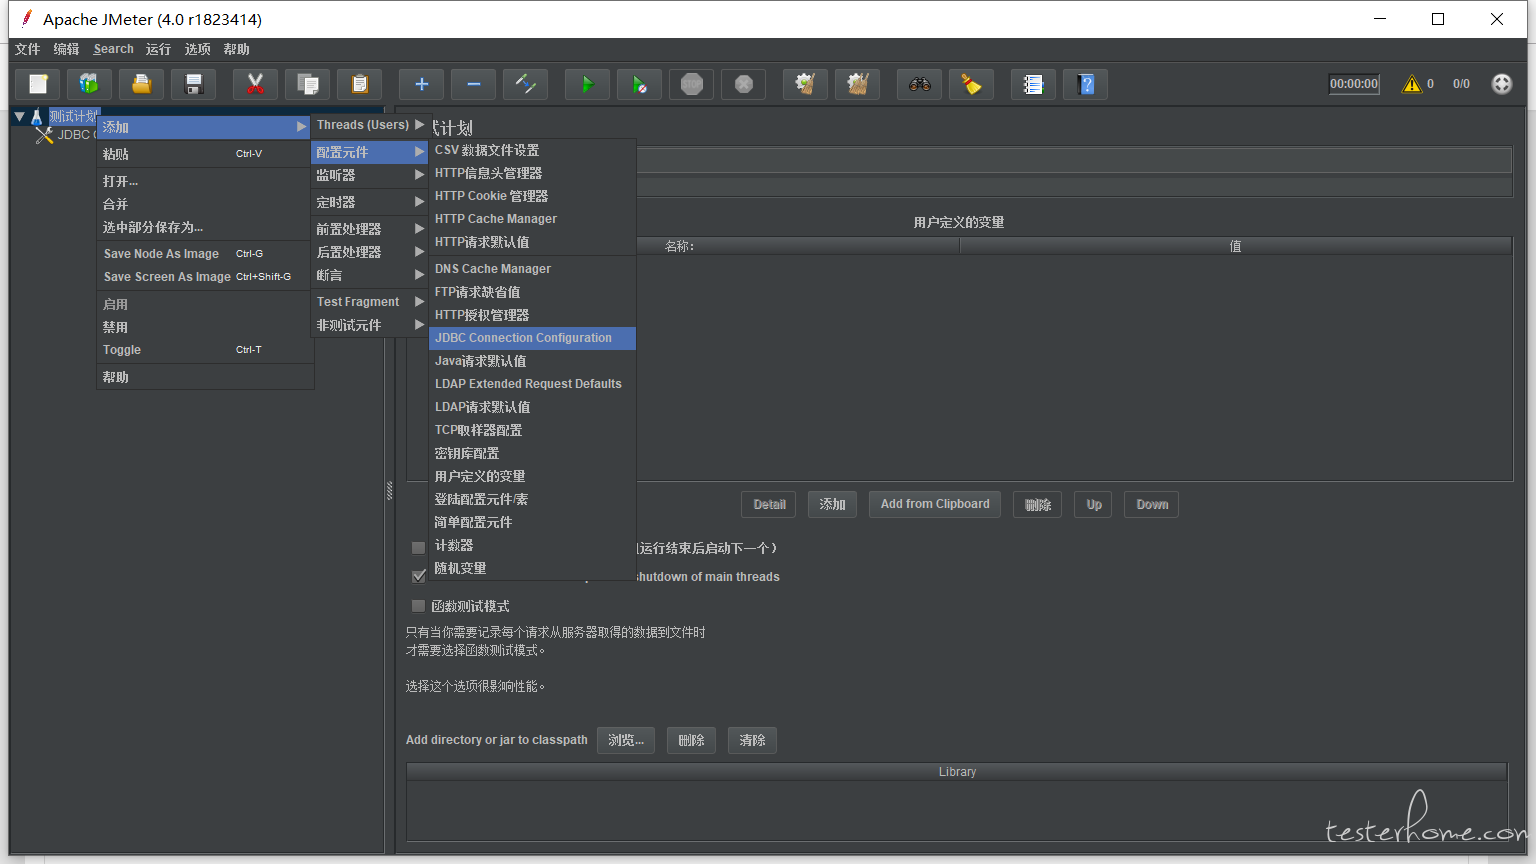This screenshot has height=864, width=1536.
Task: Click the Browse (浏览...) button
Action: pyautogui.click(x=626, y=740)
